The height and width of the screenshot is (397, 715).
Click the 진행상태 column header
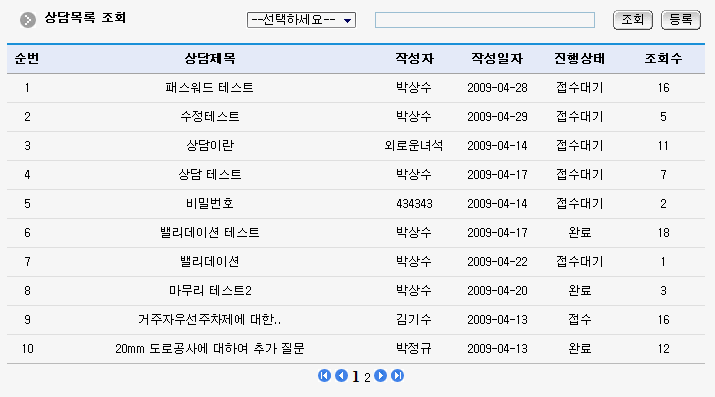579,58
